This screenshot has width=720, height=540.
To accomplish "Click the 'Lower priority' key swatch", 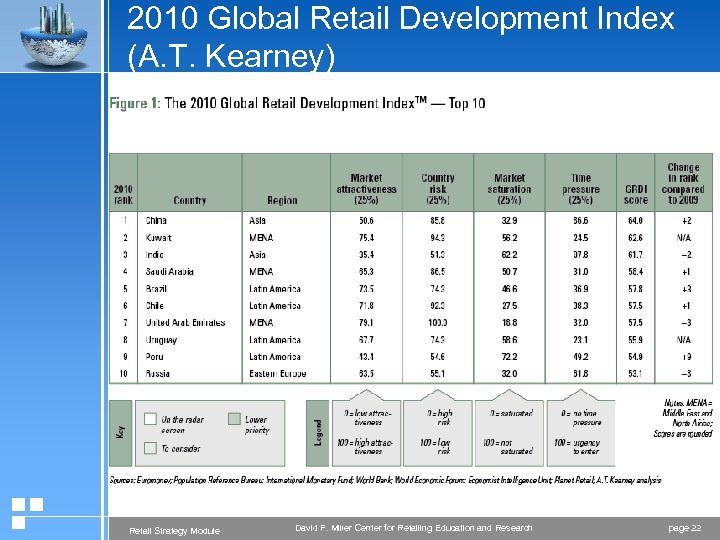I will [x=234, y=419].
